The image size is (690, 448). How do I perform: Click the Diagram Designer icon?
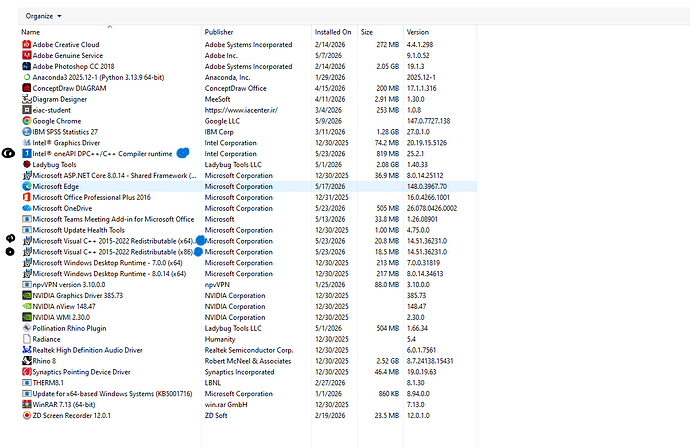coord(27,99)
